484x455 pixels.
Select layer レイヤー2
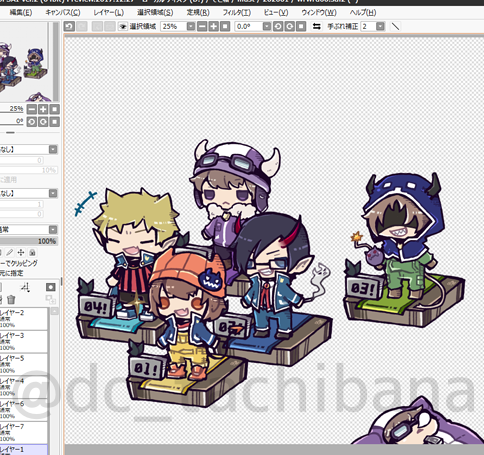tap(24, 319)
